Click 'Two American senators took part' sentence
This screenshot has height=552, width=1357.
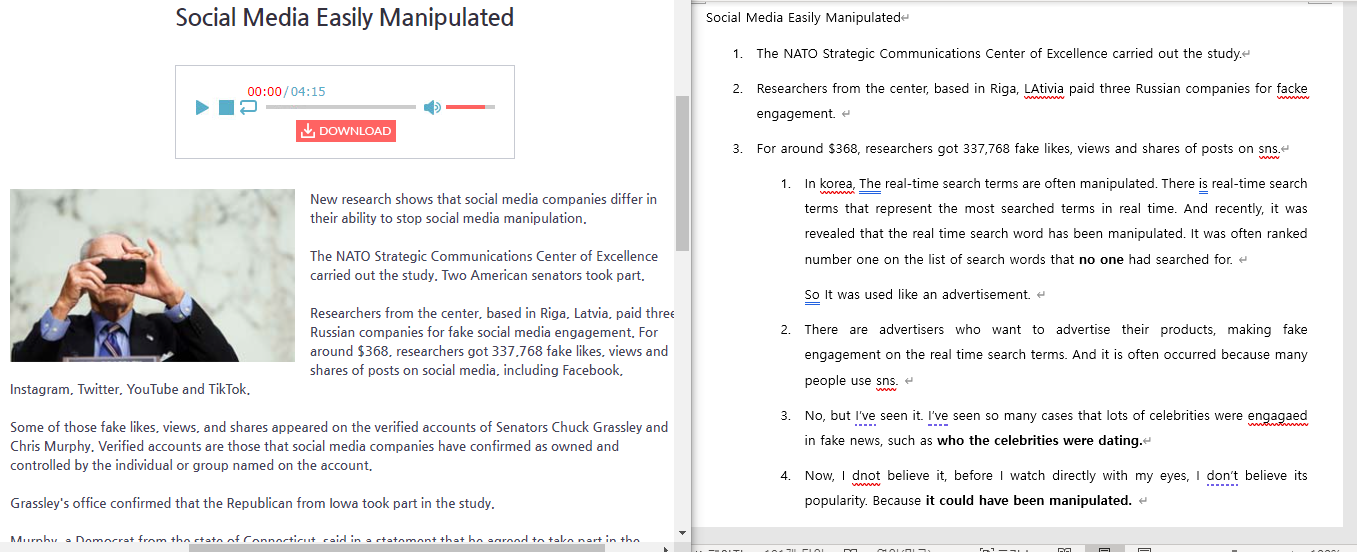pos(543,275)
